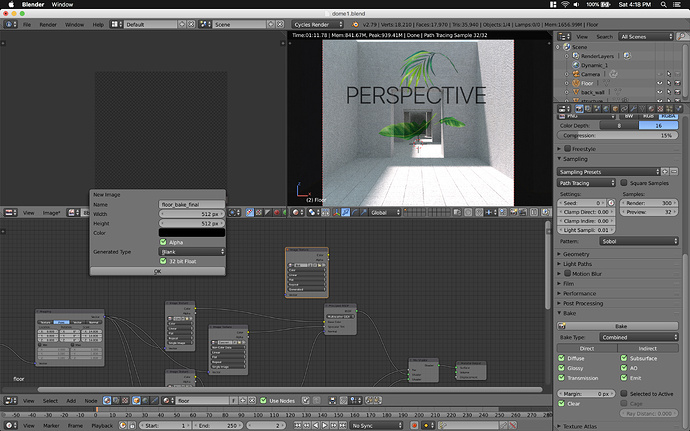Screen dimensions: 690x431
Task: Click the timeline play button
Action: pyautogui.click(x=325, y=425)
